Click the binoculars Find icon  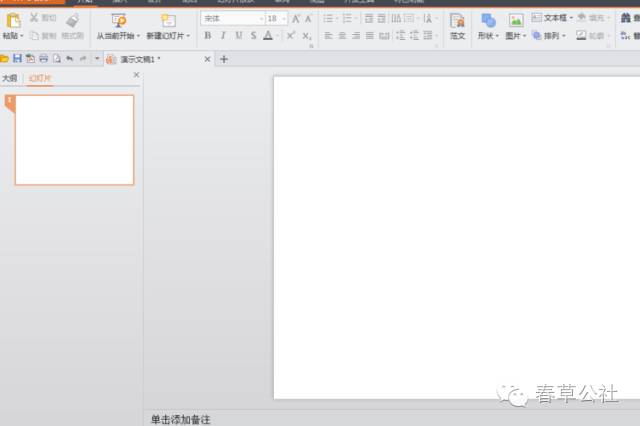[x=625, y=18]
